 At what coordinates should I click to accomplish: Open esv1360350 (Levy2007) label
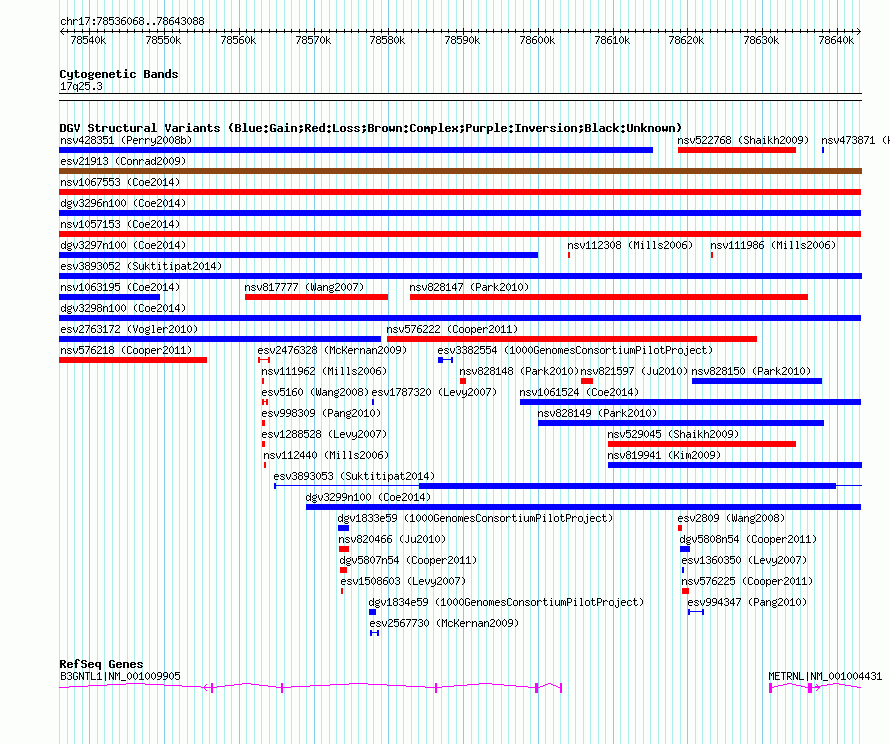(x=744, y=560)
